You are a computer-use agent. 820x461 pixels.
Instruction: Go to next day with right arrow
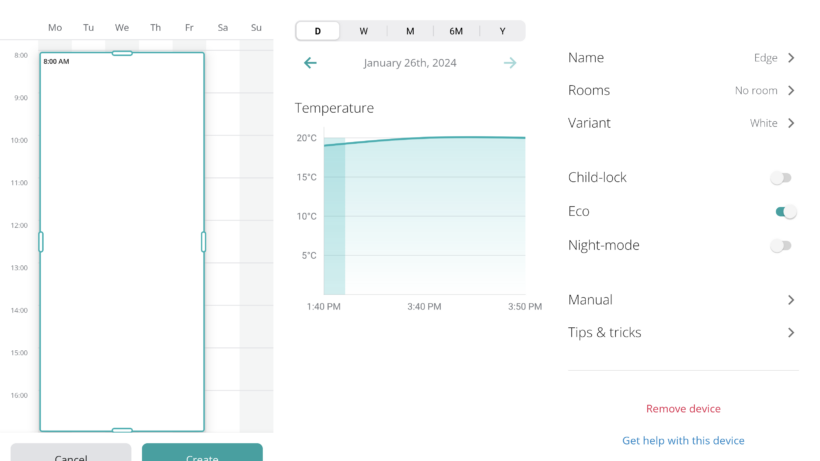point(510,63)
